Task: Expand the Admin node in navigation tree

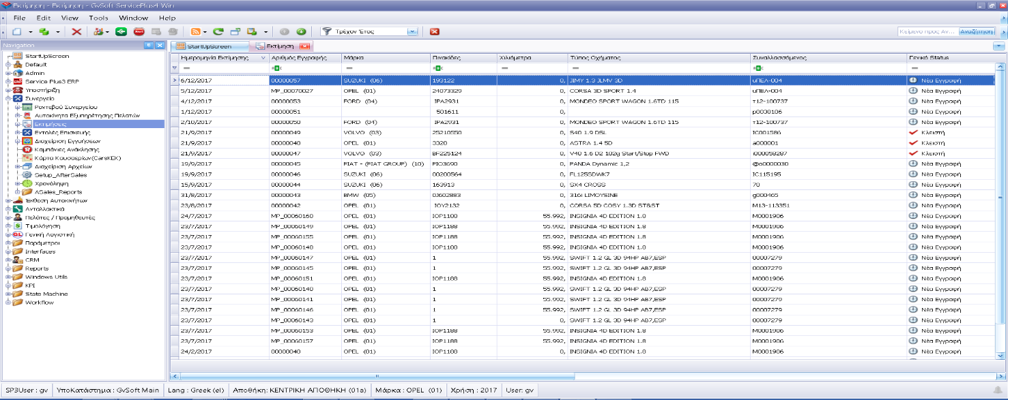Action: click(x=6, y=73)
